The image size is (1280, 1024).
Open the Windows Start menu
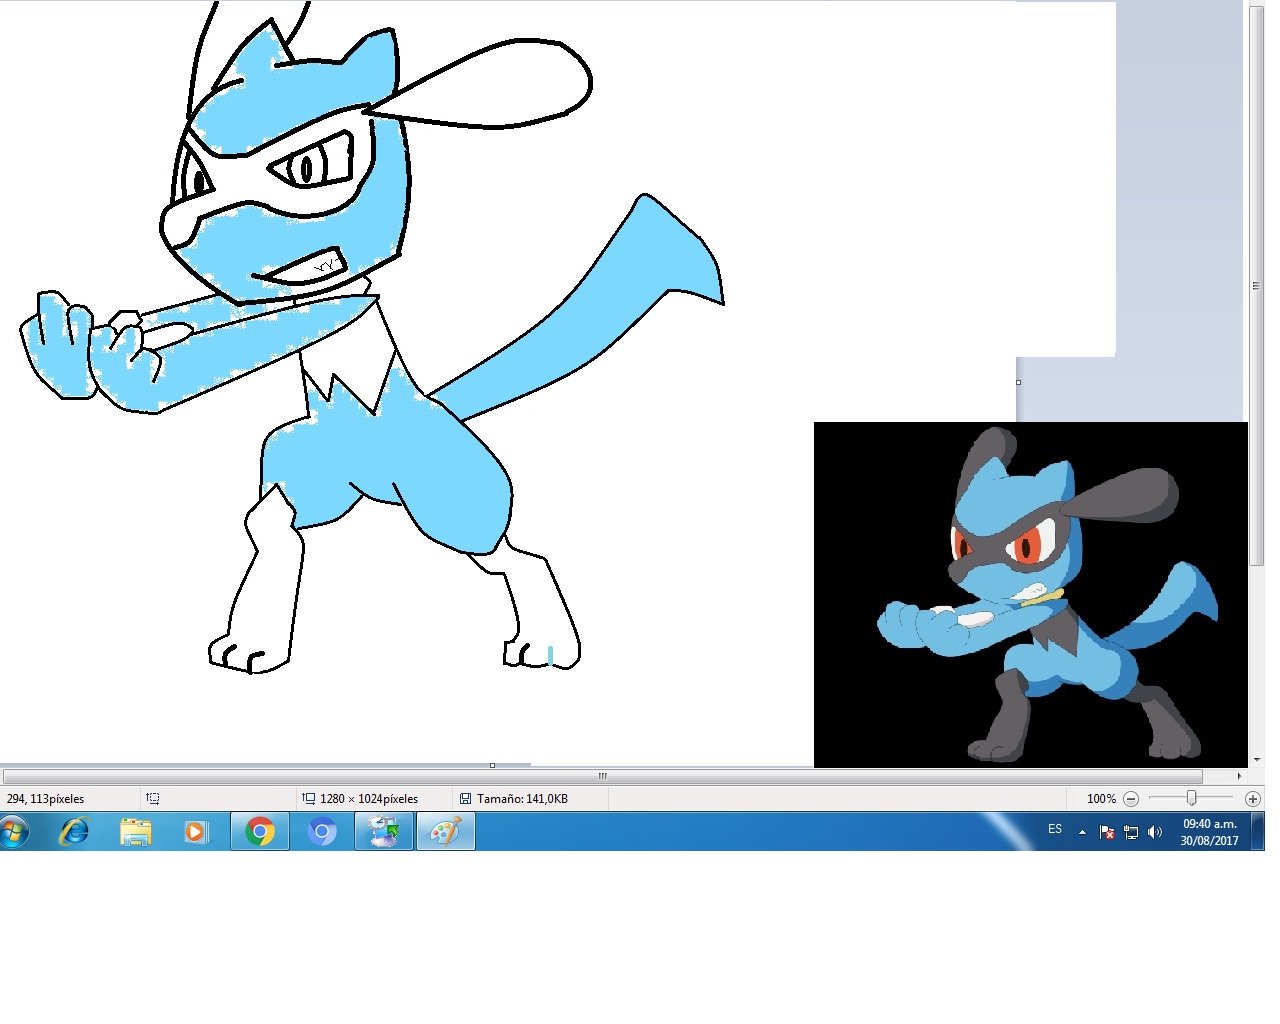(15, 831)
